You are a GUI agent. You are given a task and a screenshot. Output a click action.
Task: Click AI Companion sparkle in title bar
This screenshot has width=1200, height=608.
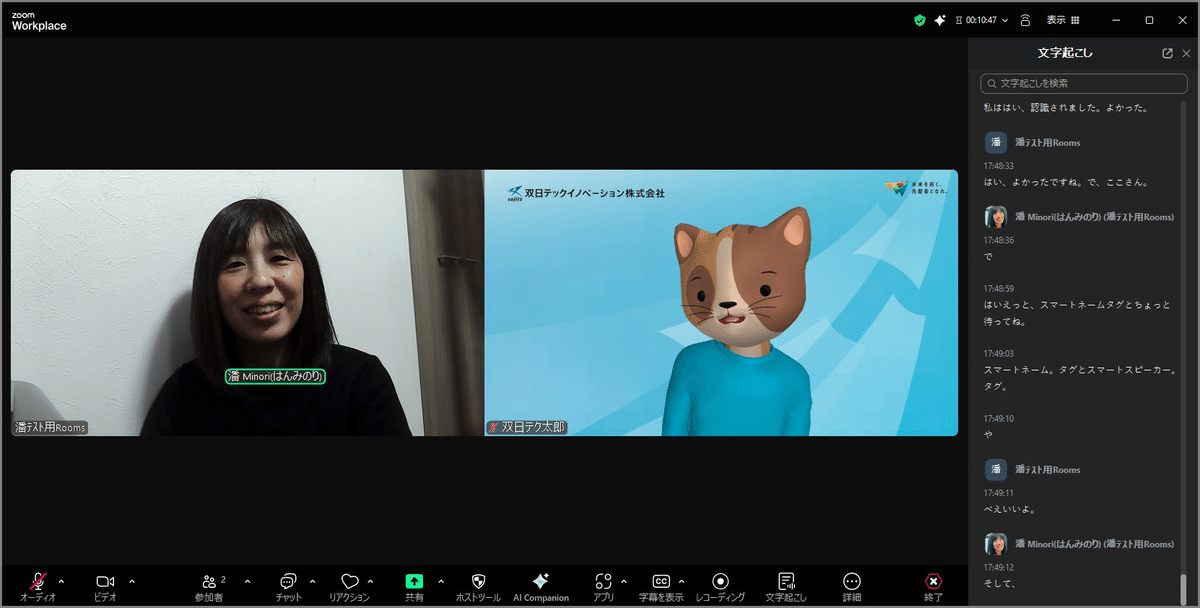point(940,20)
